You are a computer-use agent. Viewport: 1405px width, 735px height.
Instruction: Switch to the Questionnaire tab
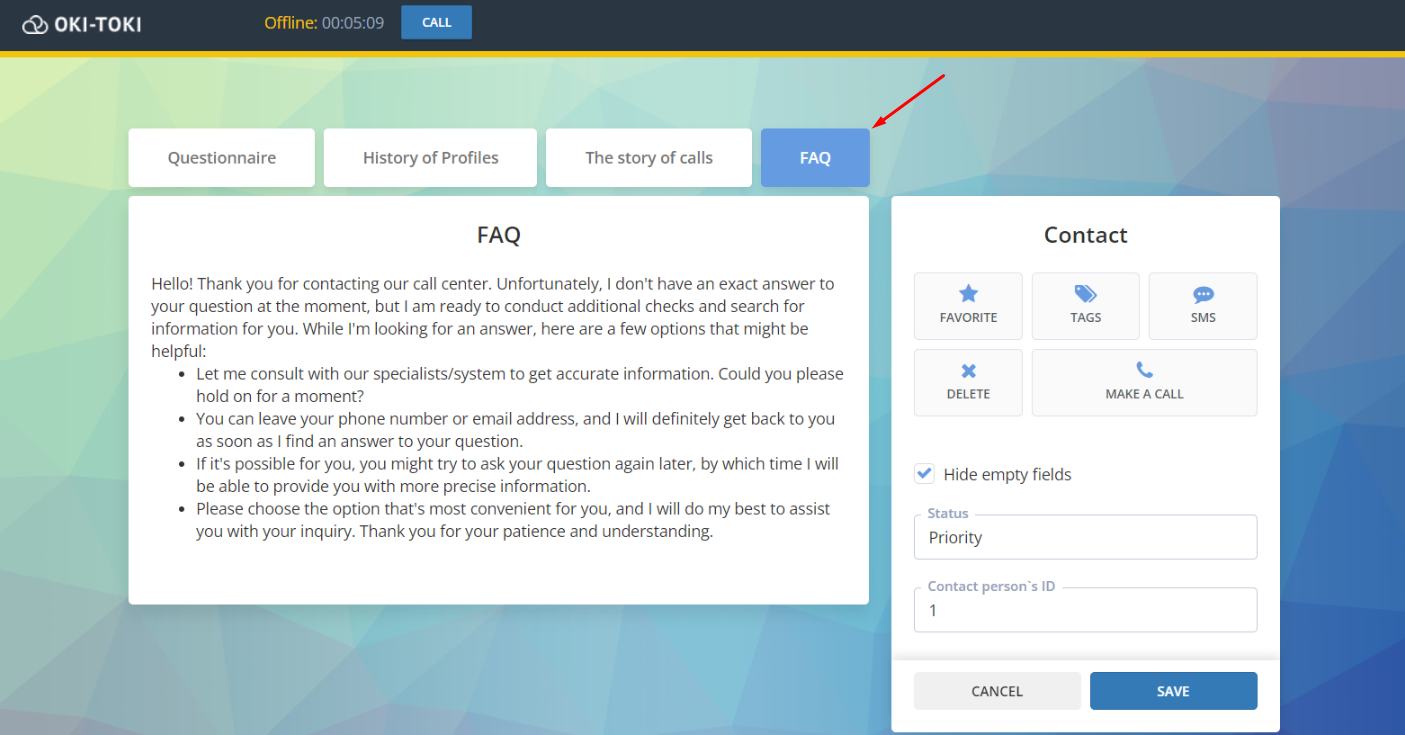[221, 158]
